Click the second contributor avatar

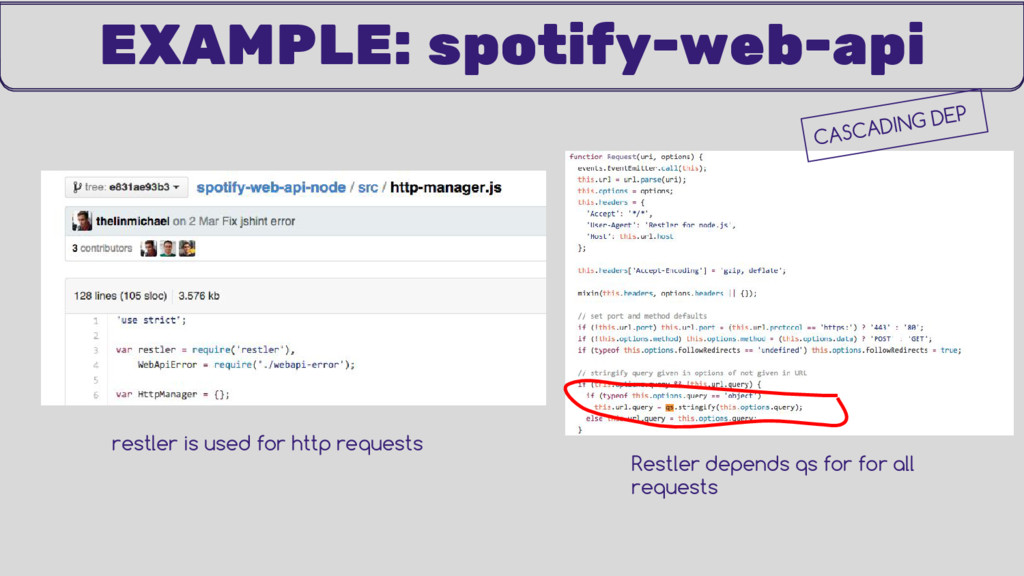coord(168,248)
